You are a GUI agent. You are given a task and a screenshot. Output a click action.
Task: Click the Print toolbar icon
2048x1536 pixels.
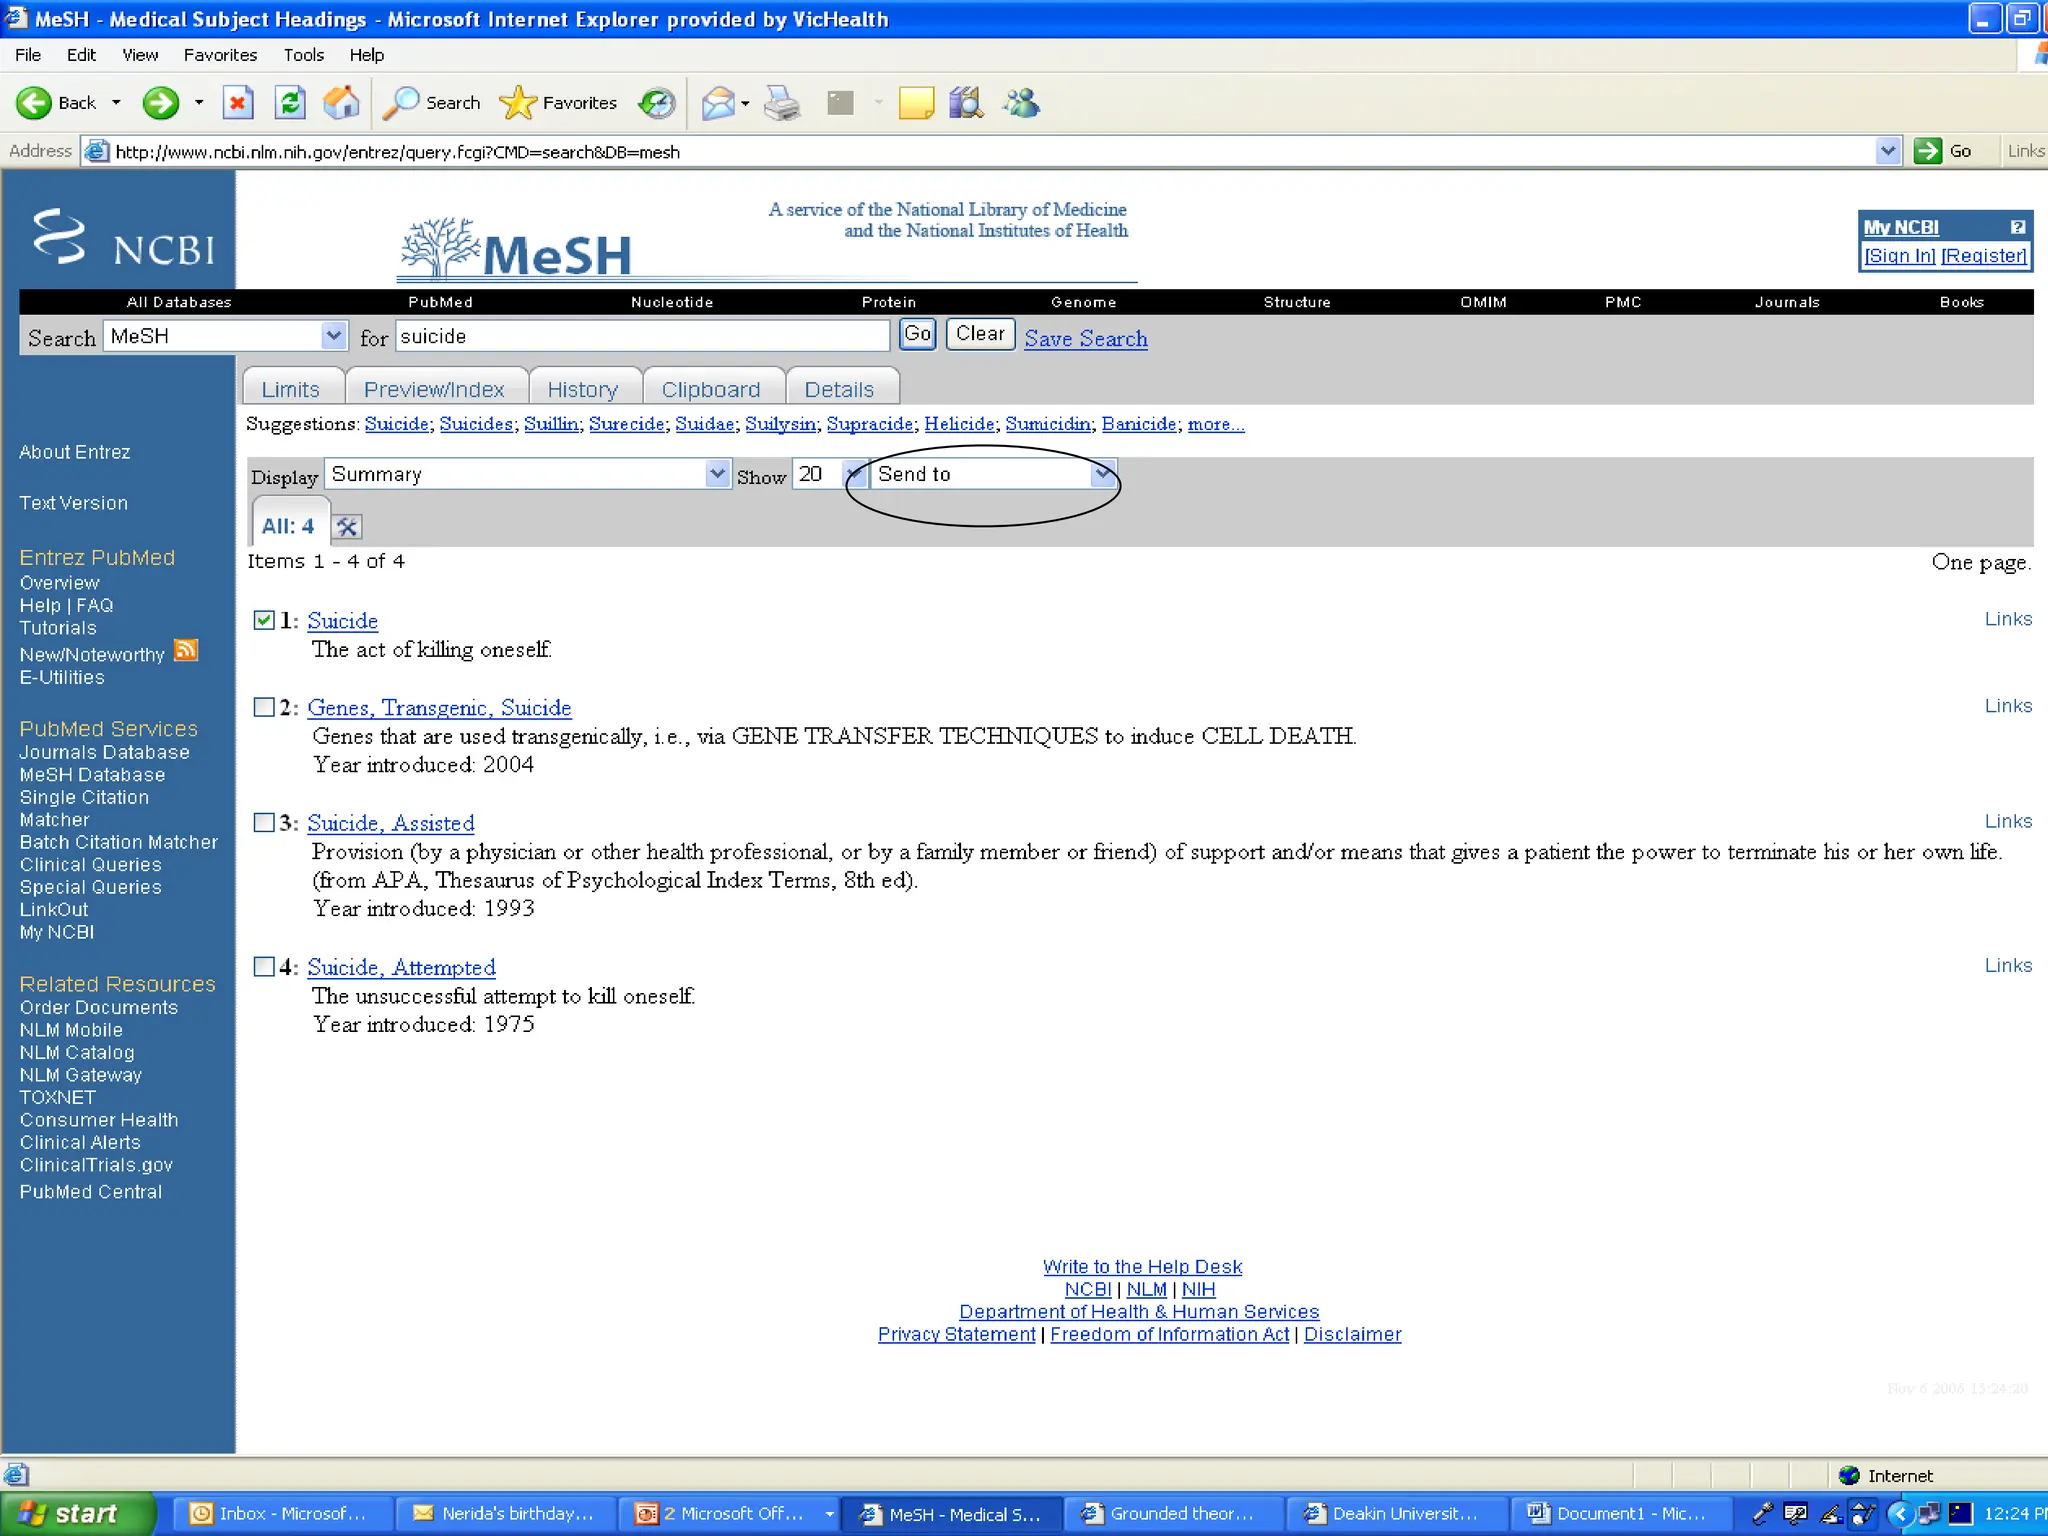(x=782, y=103)
